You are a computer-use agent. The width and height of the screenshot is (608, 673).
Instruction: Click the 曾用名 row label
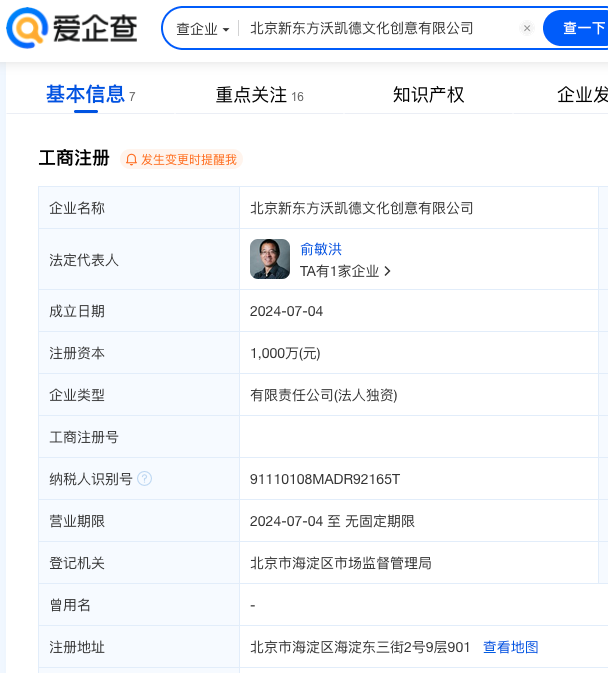pyautogui.click(x=70, y=605)
